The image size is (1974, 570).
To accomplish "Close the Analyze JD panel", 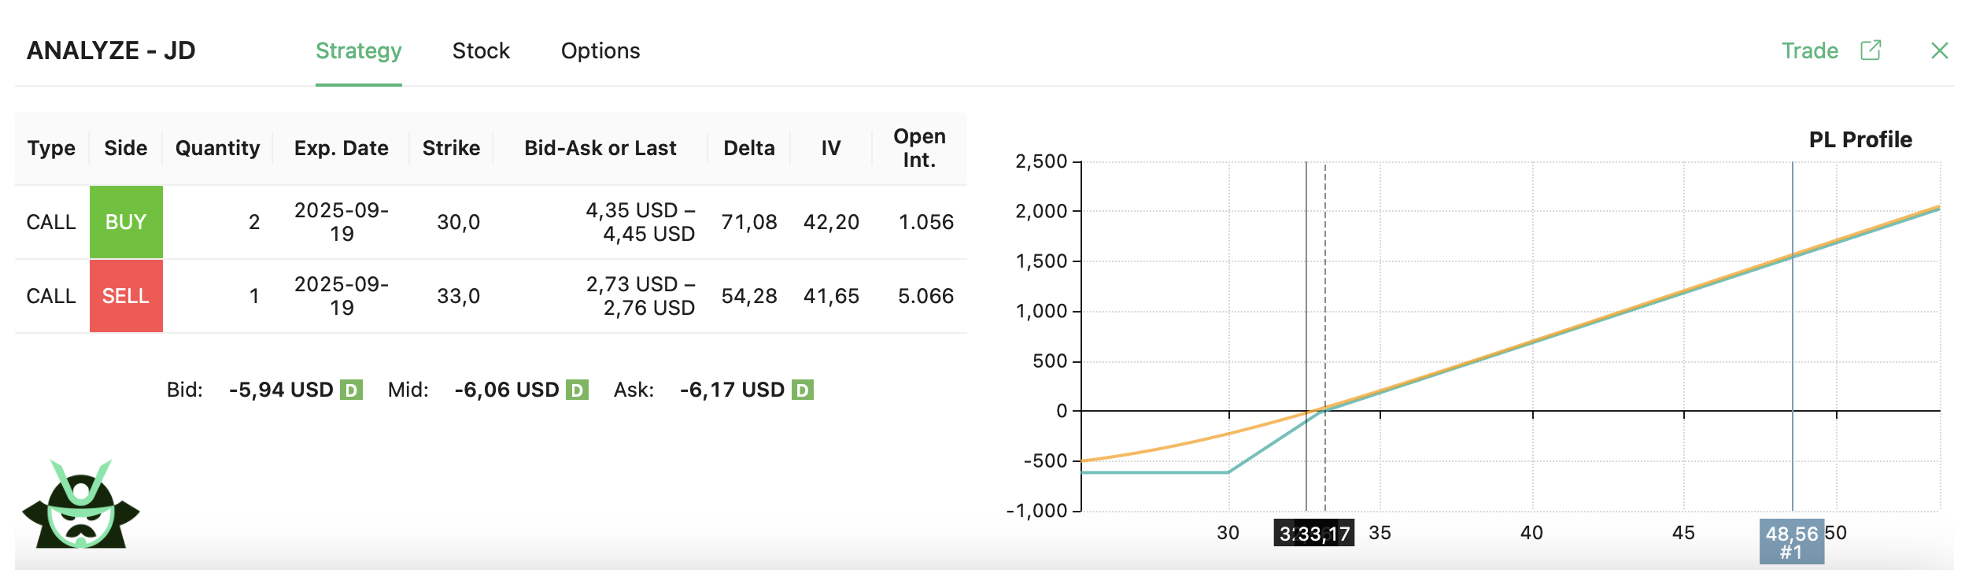I will coord(1939,50).
